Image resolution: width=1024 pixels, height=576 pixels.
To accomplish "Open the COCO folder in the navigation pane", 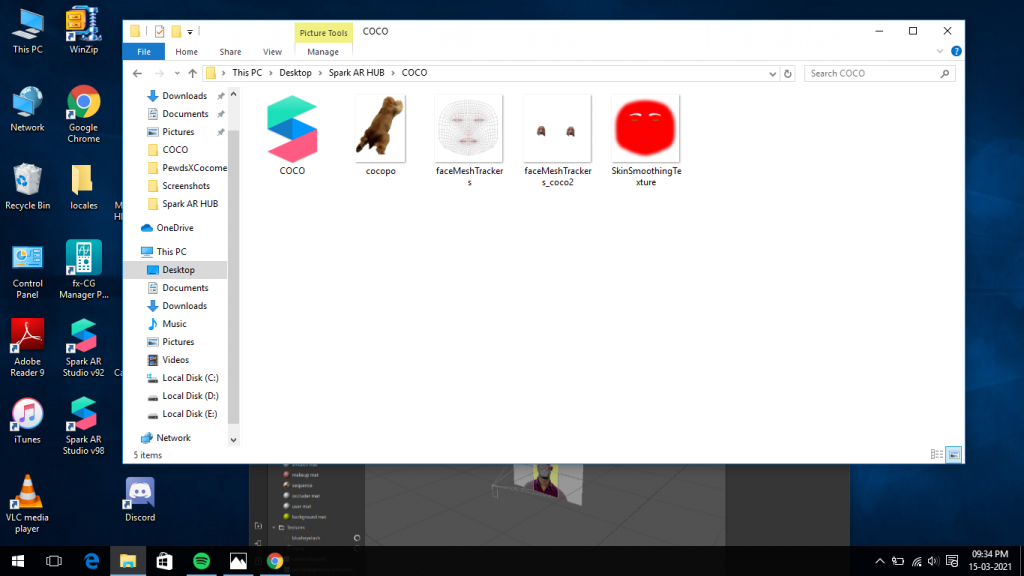I will point(175,150).
